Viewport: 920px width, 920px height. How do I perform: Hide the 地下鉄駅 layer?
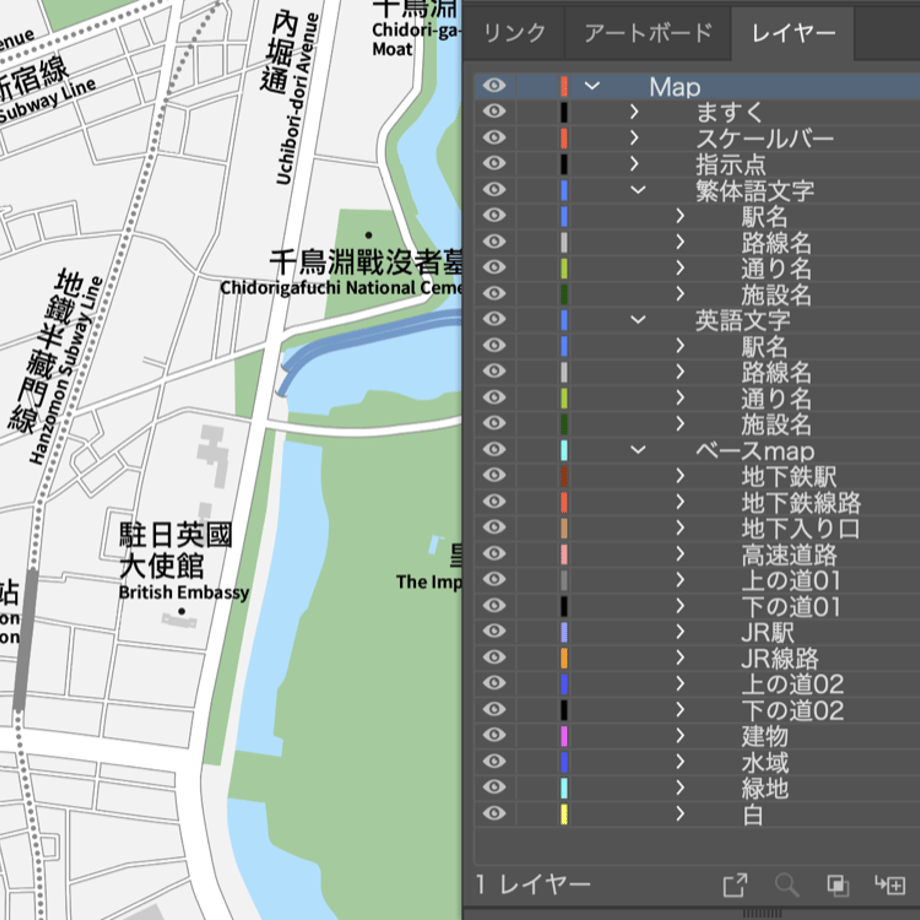494,475
